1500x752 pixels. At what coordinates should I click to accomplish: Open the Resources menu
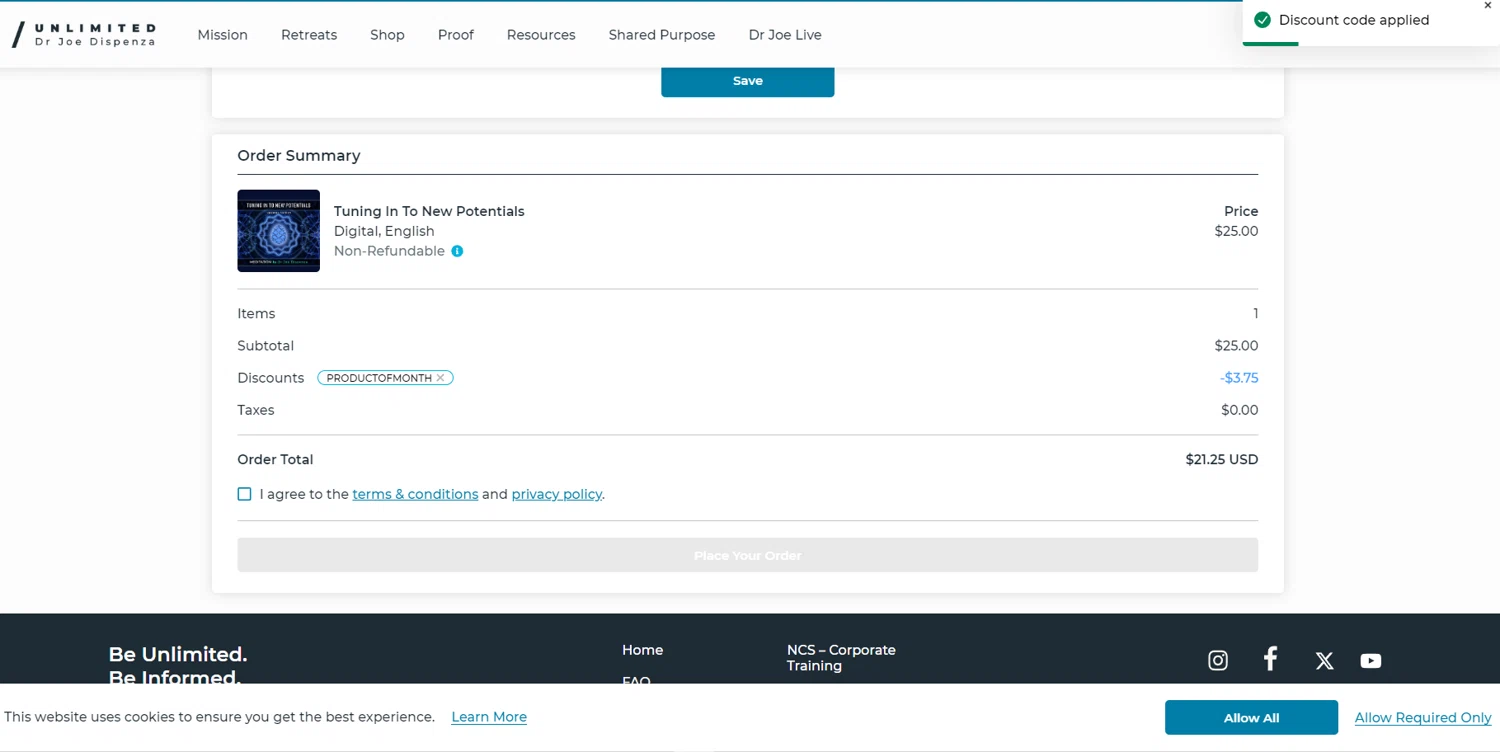click(x=541, y=35)
